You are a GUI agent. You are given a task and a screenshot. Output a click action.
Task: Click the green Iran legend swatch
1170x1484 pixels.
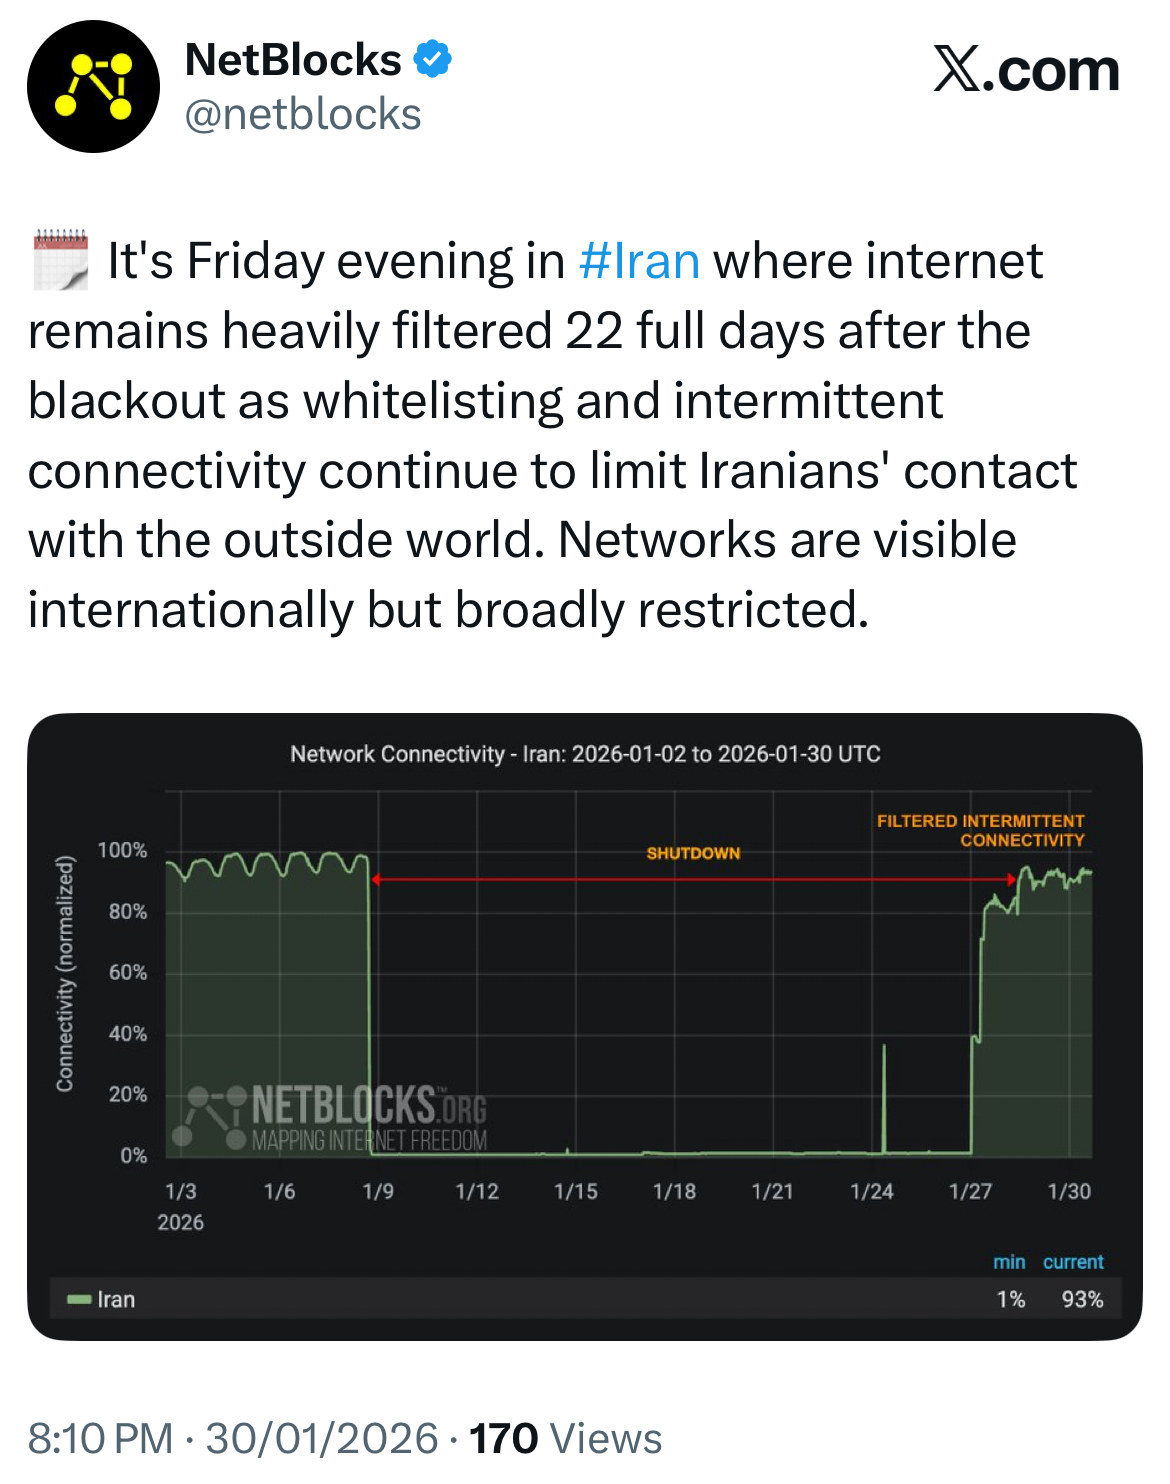(79, 1299)
